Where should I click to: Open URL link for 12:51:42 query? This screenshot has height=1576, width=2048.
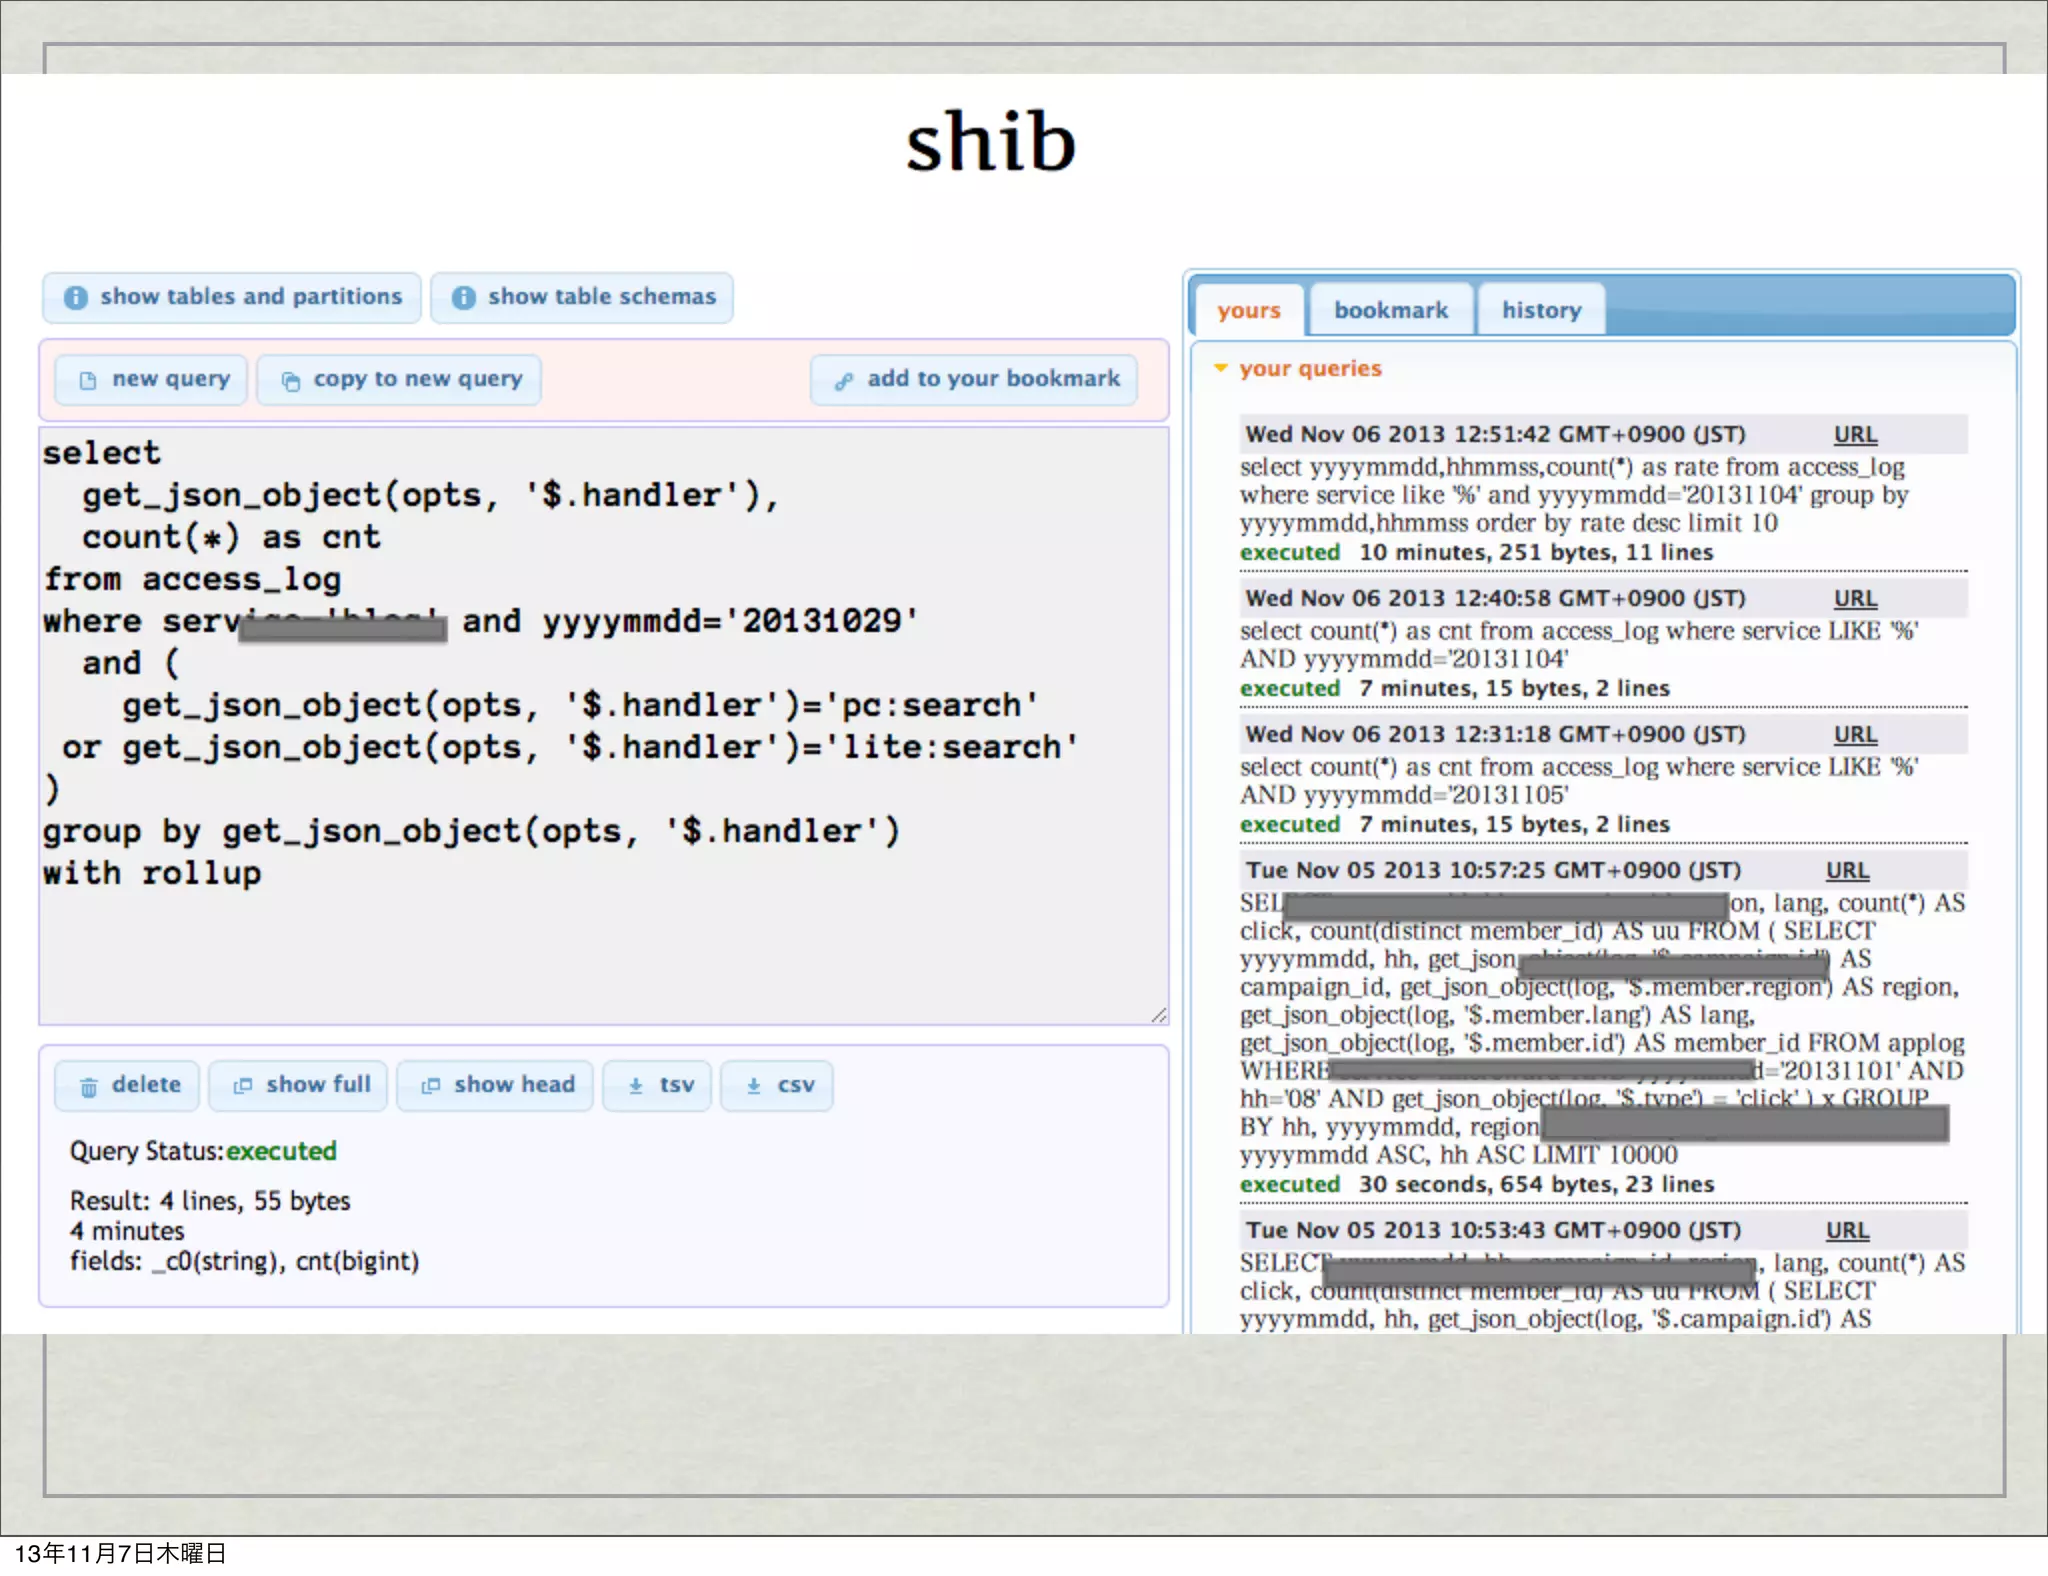1854,435
